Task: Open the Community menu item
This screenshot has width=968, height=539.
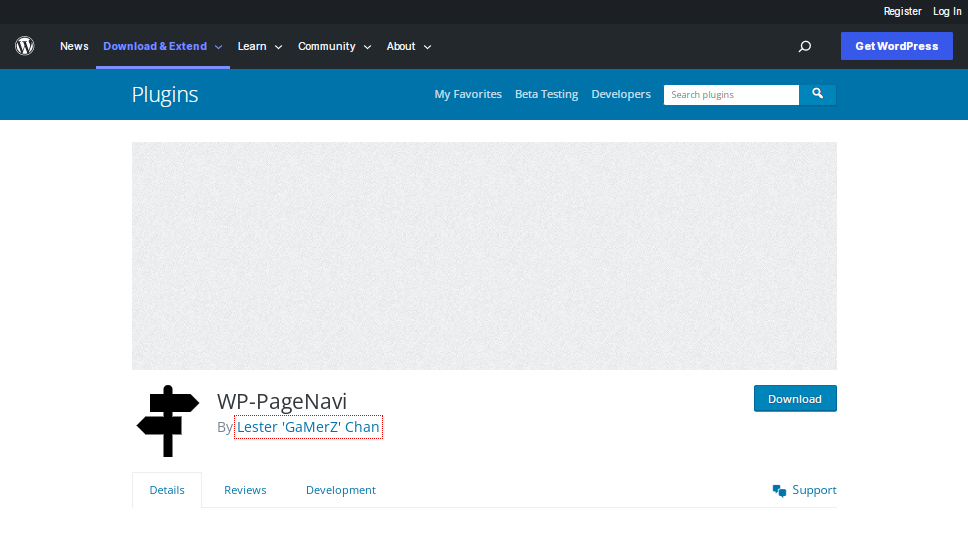Action: coord(327,46)
